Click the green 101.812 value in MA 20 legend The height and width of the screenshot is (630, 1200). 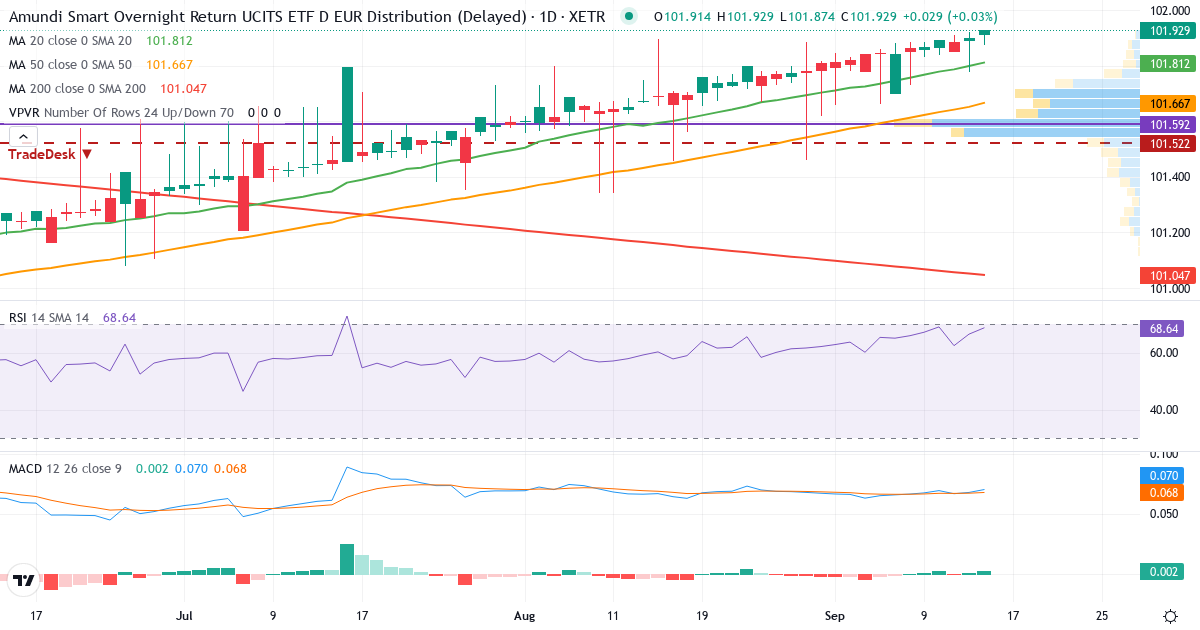coord(169,41)
